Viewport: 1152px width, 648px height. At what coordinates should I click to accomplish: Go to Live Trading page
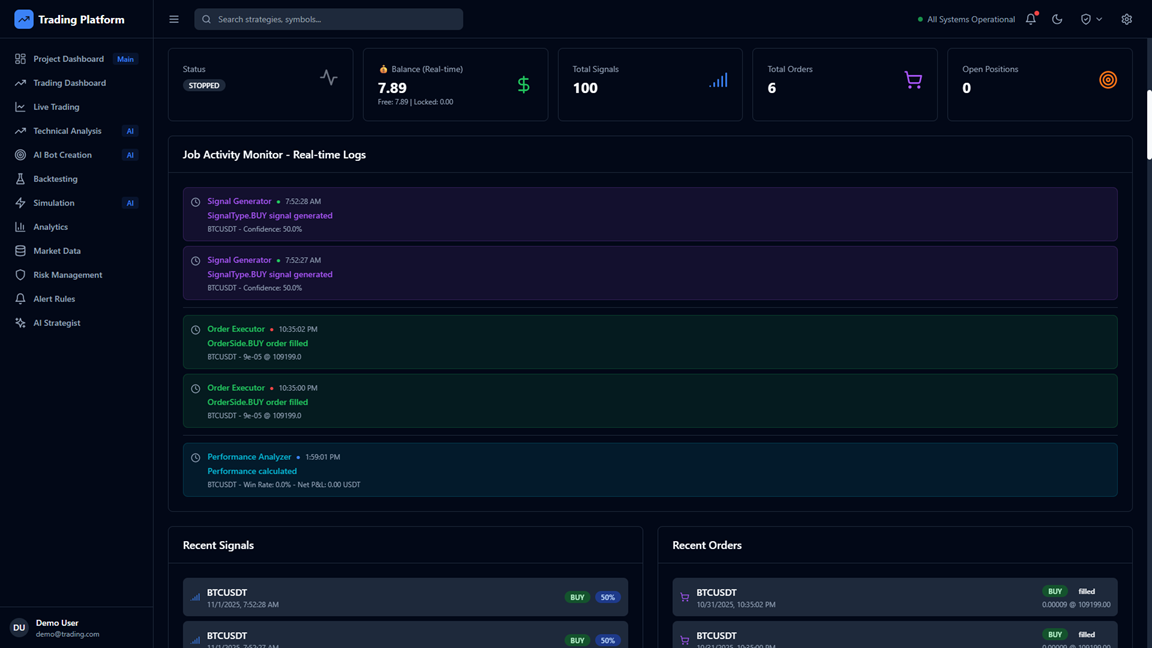tap(56, 107)
